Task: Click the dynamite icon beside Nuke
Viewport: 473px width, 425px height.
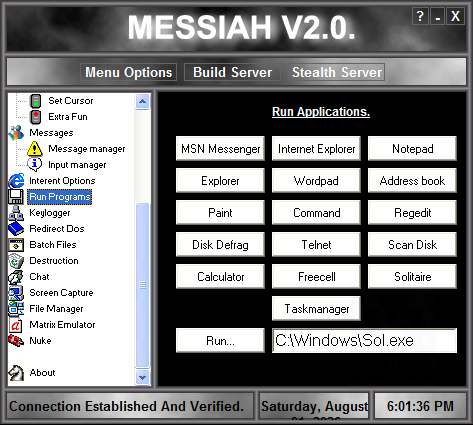Action: click(x=16, y=341)
